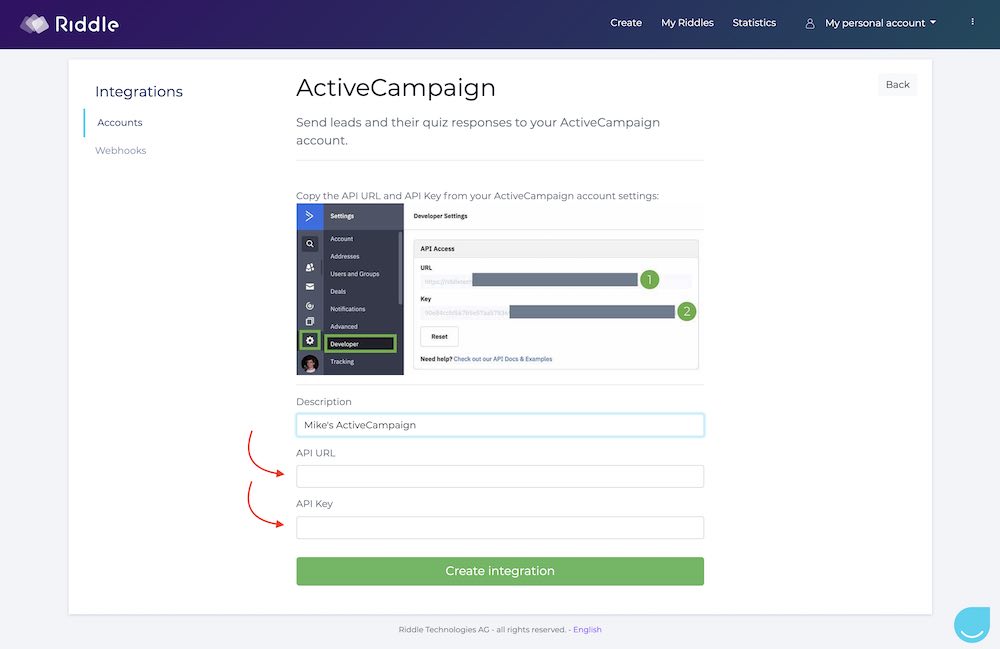Viewport: 1000px width, 649px height.
Task: Click 'Copy the API URL and API Key' instruction text
Action: coord(477,196)
